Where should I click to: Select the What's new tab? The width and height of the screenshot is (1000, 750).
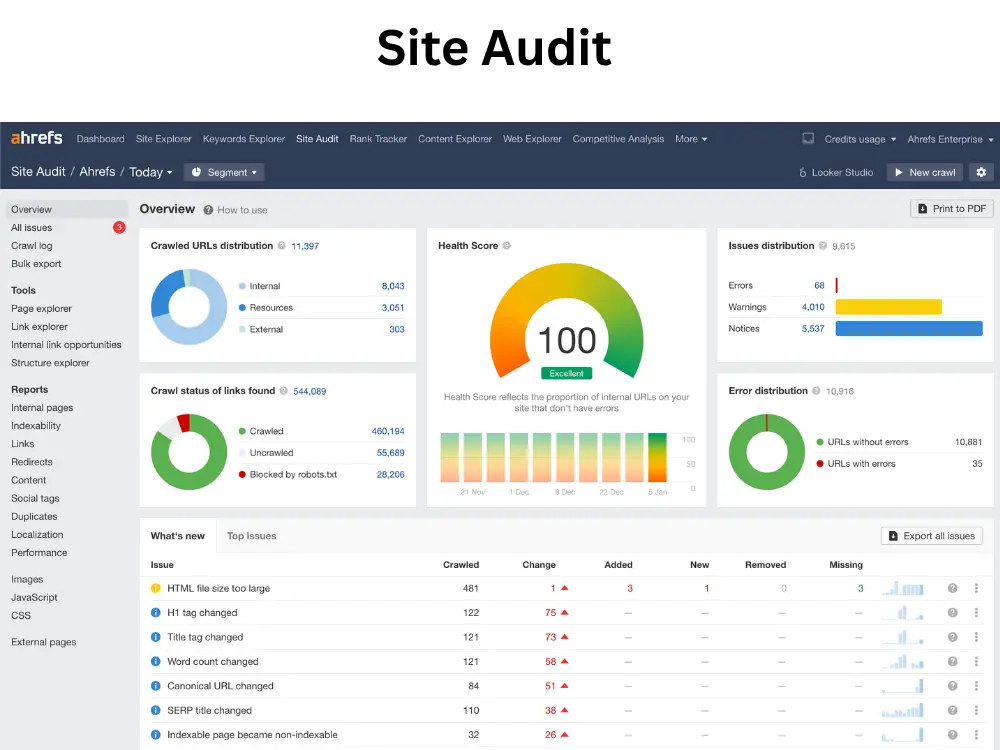pos(177,536)
